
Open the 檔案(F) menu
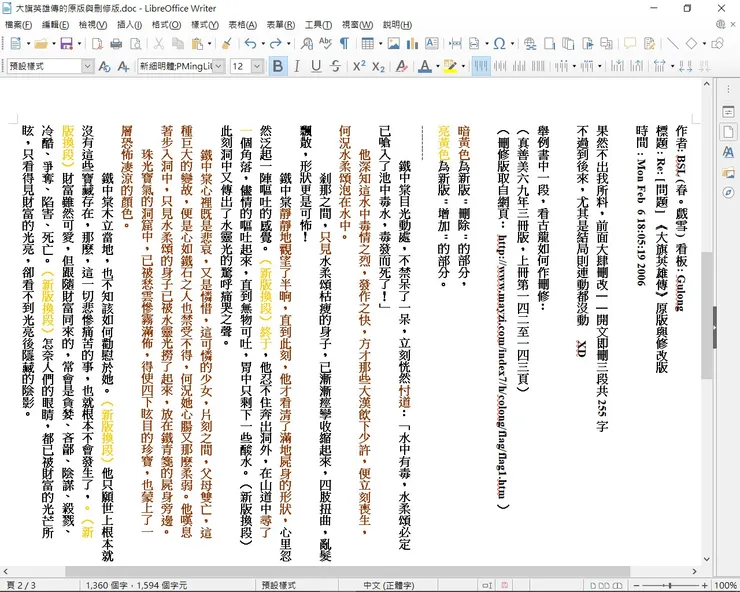point(19,25)
